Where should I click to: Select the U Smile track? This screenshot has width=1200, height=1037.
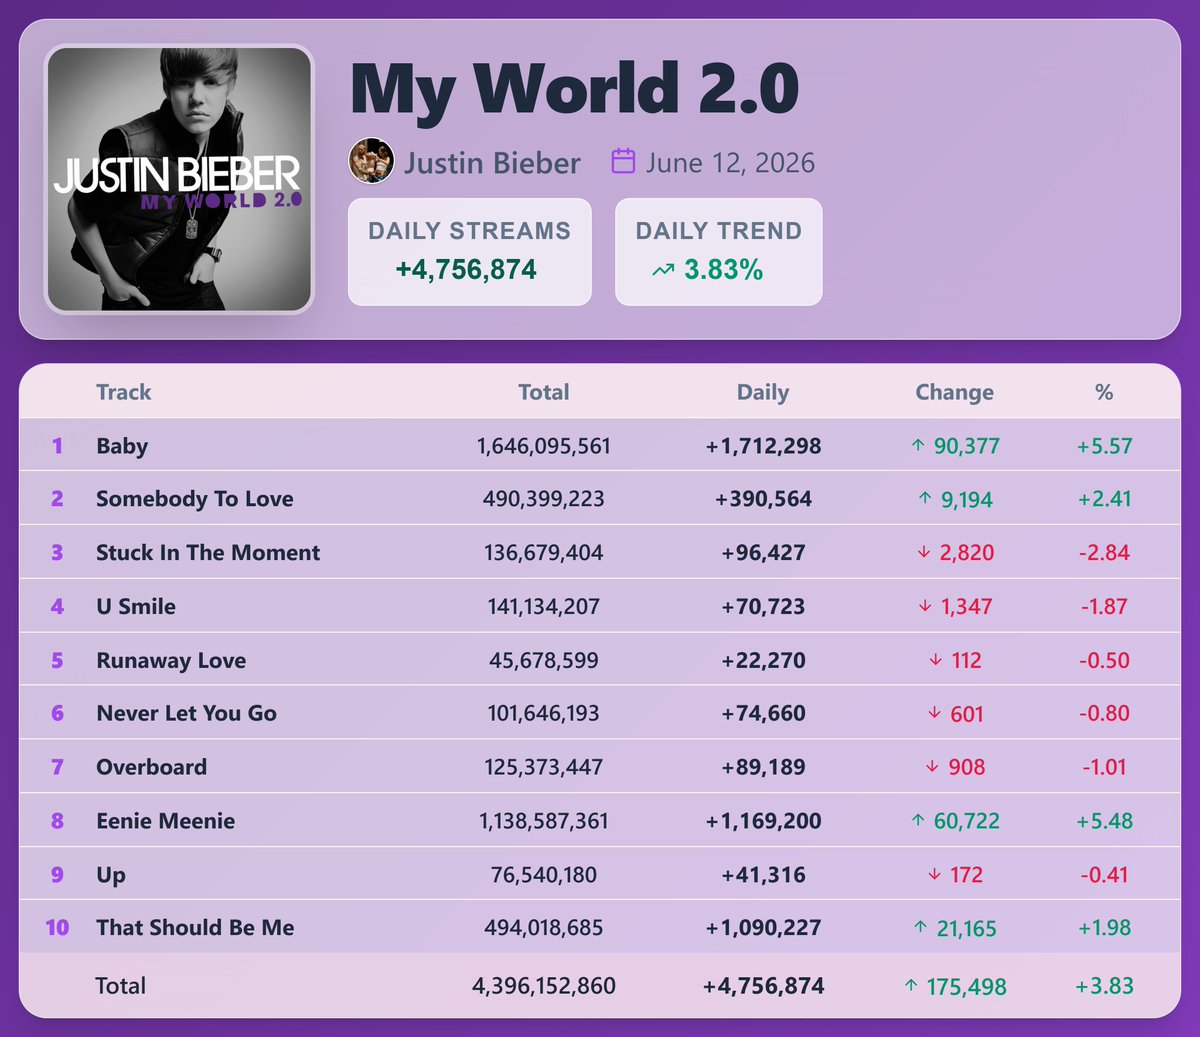point(136,606)
